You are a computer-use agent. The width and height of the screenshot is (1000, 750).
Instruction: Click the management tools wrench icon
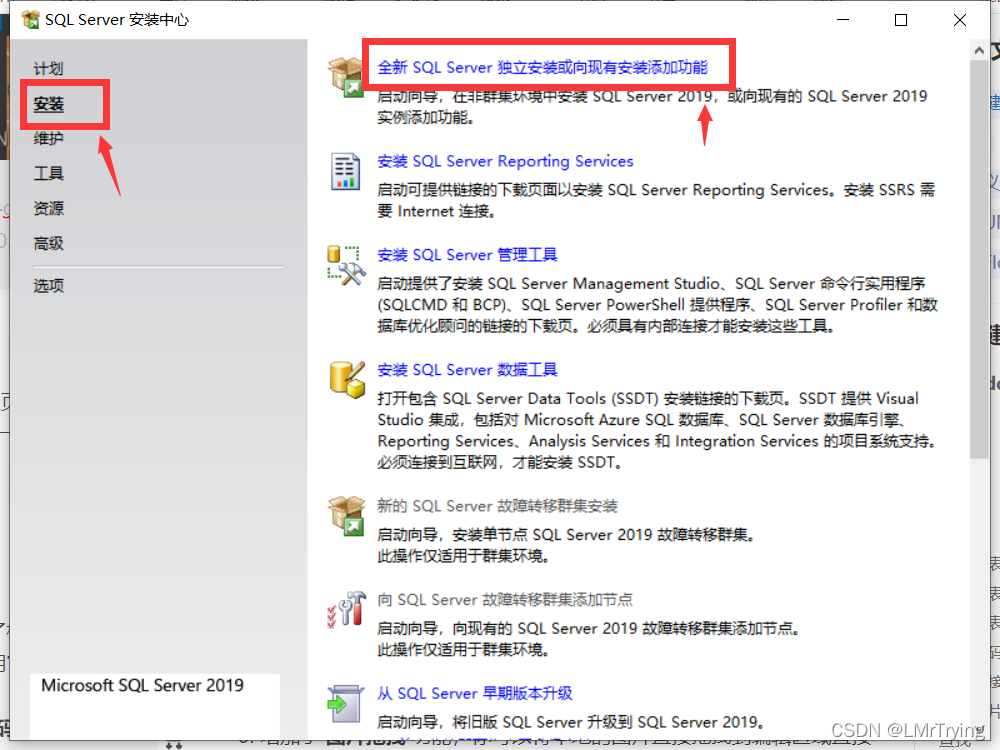(346, 265)
